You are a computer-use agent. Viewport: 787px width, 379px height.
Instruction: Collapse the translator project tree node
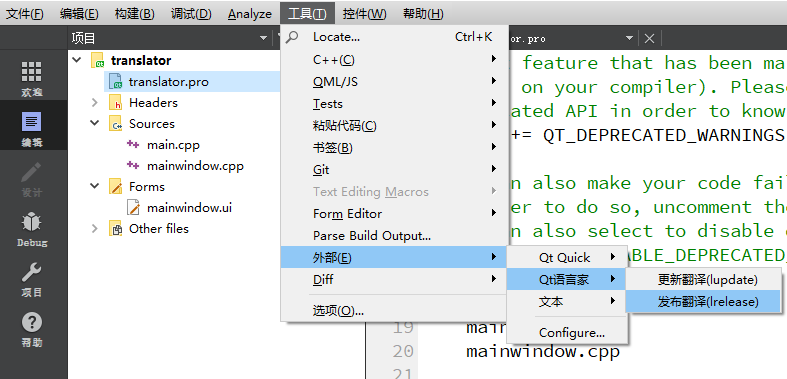tap(77, 60)
